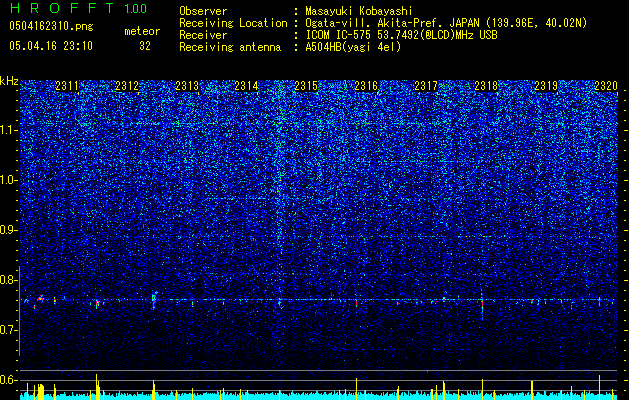The width and height of the screenshot is (629, 400).
Task: Click the 2318 time marker
Action: point(486,86)
